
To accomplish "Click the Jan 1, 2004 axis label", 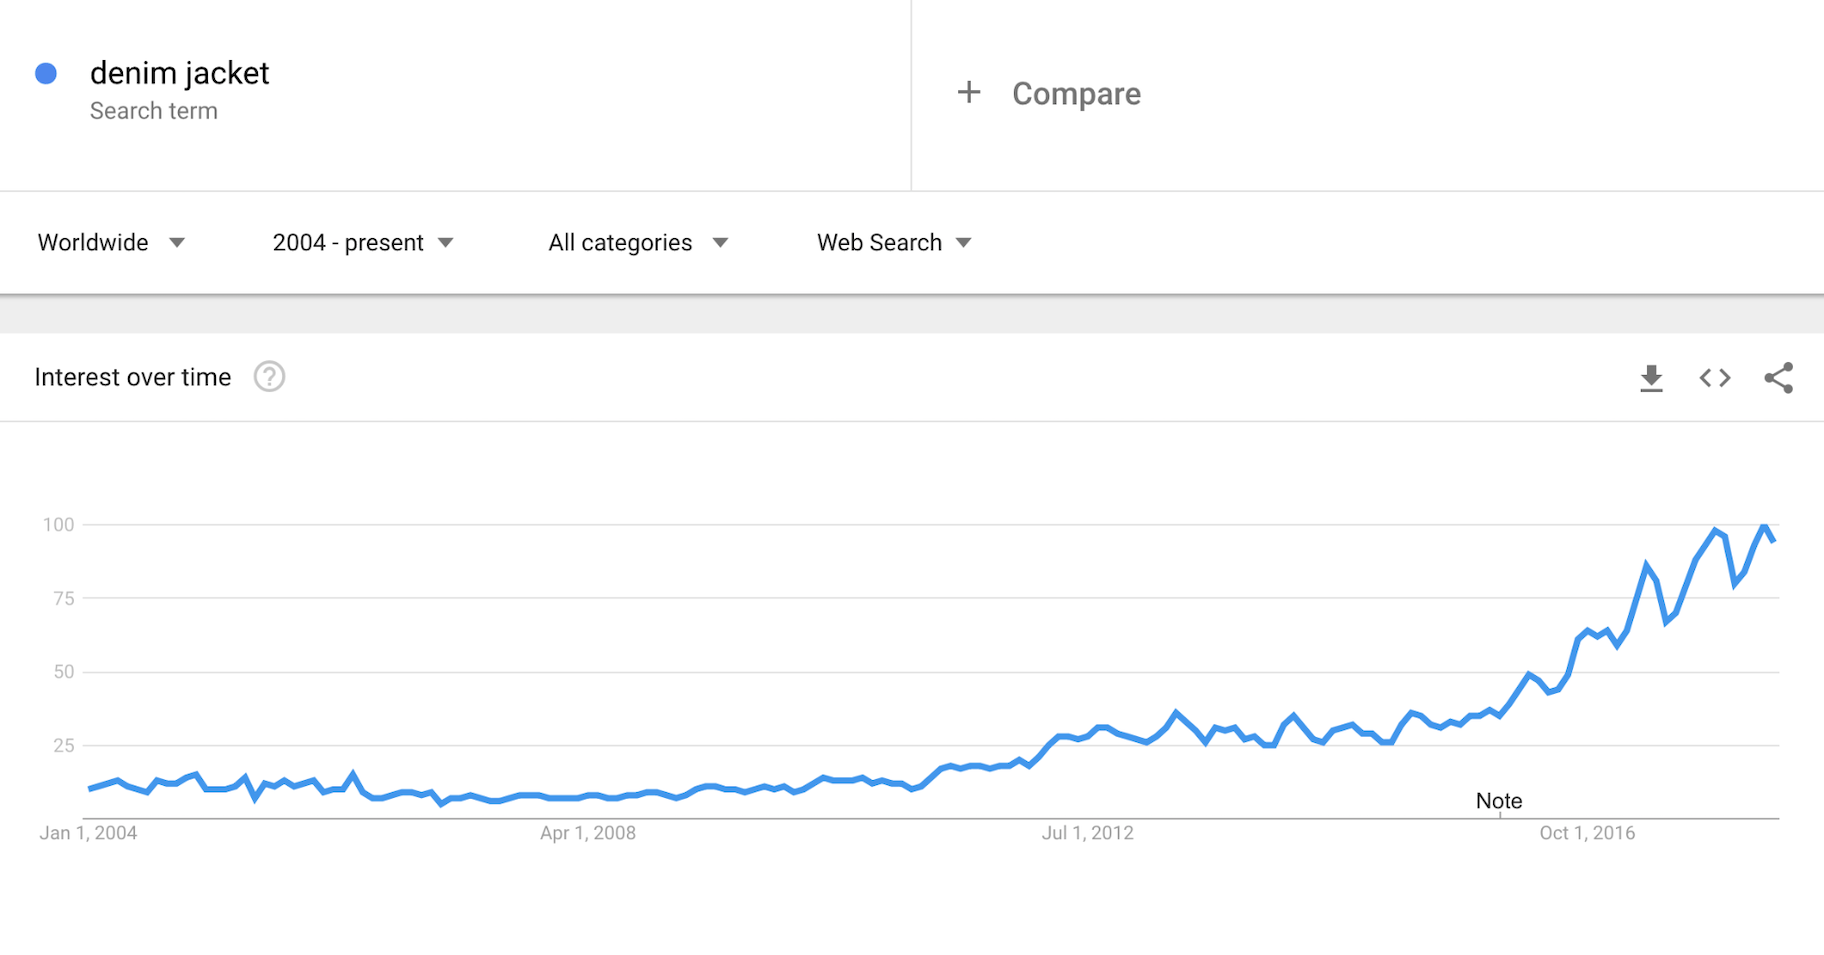I will 88,833.
